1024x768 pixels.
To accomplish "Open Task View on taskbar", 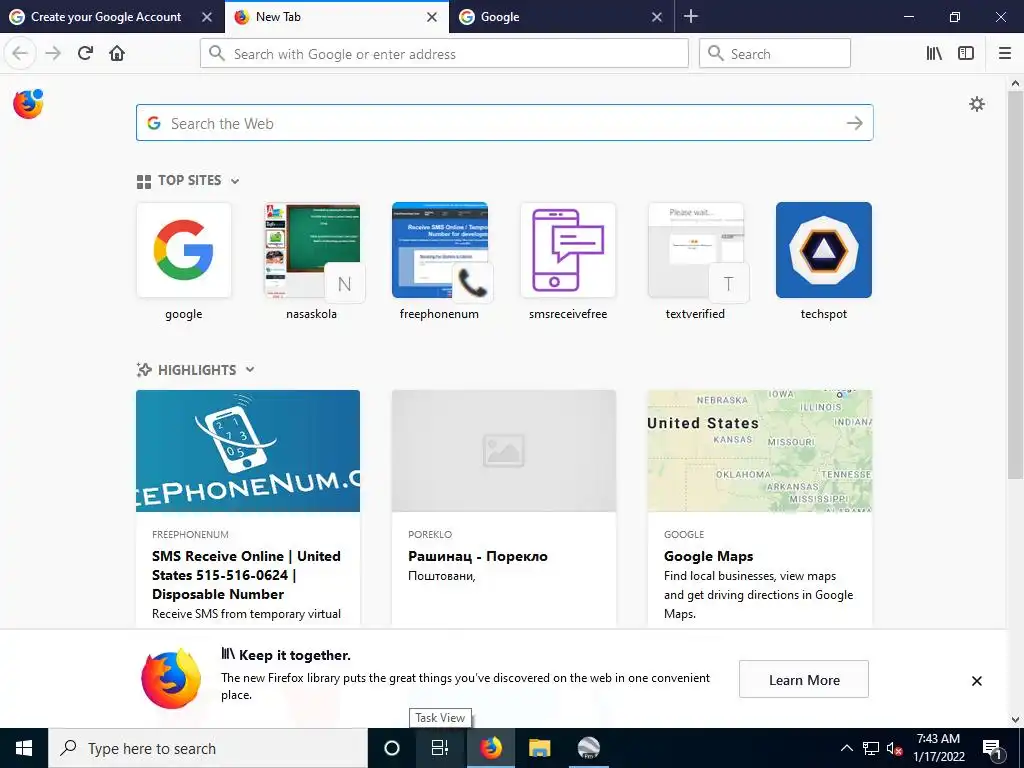I will point(440,748).
